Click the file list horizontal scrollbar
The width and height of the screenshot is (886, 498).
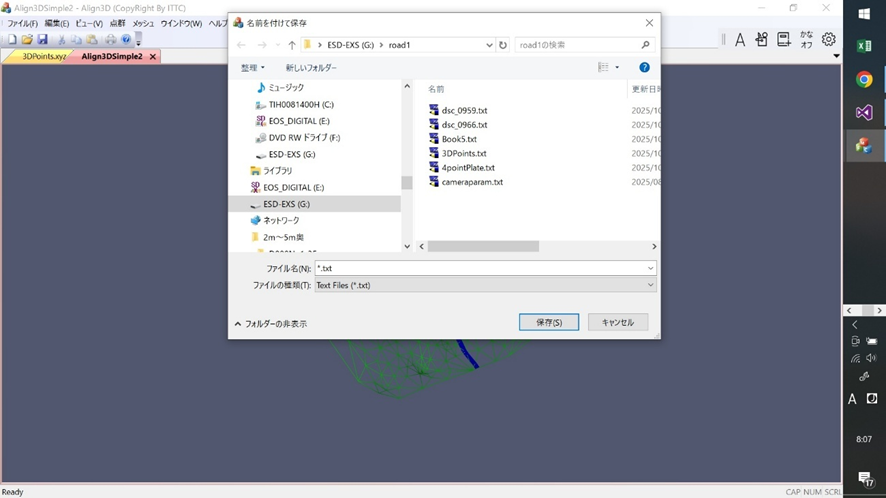pos(484,246)
